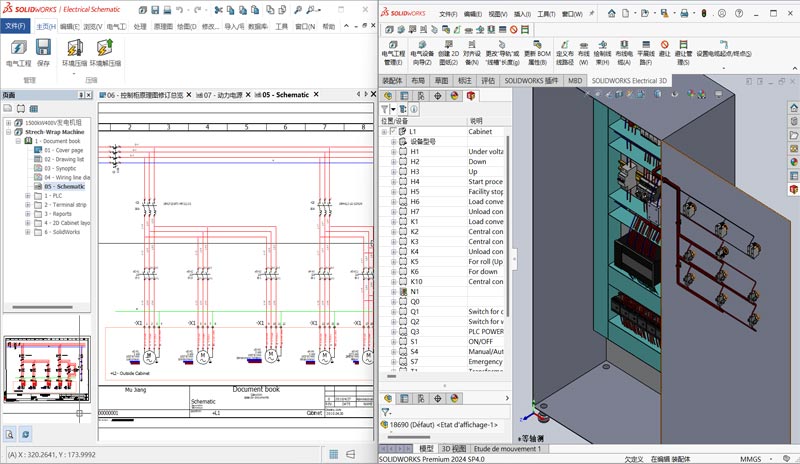Open 文件(F) menu in Electrical Schematic
This screenshot has height=464, width=800.
tap(15, 26)
